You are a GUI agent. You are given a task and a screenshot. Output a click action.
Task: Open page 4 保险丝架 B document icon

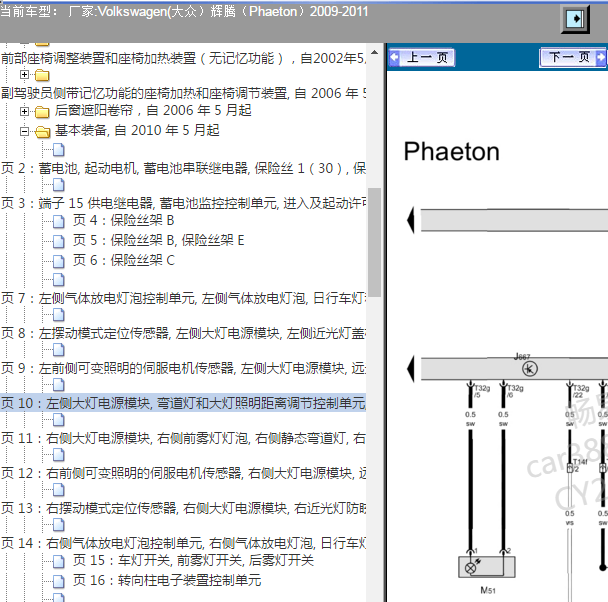click(59, 221)
